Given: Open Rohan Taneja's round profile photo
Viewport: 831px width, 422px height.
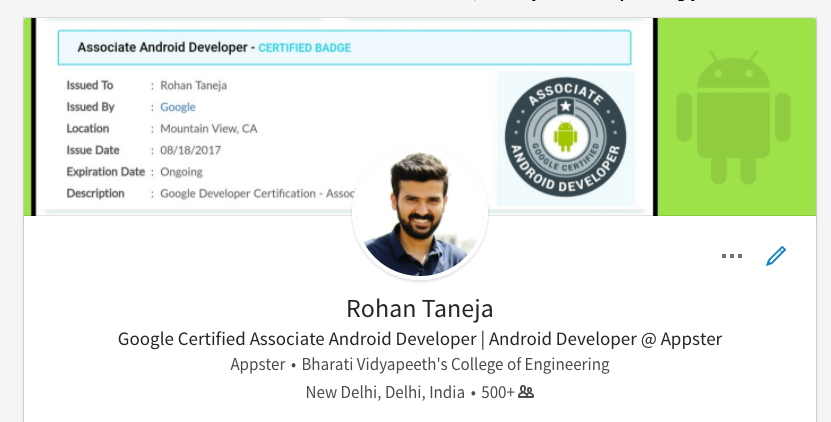Looking at the screenshot, I should point(420,214).
